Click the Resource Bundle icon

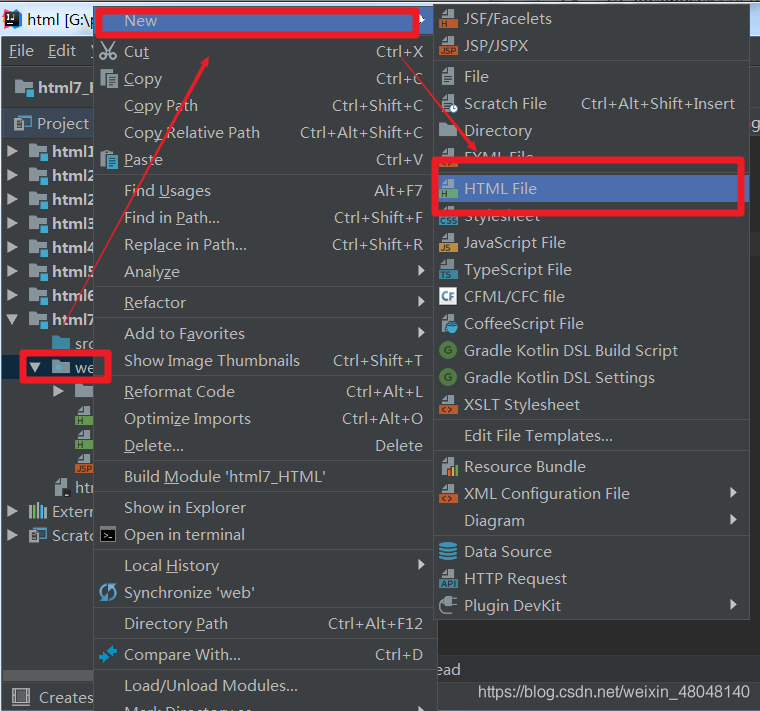coord(449,467)
